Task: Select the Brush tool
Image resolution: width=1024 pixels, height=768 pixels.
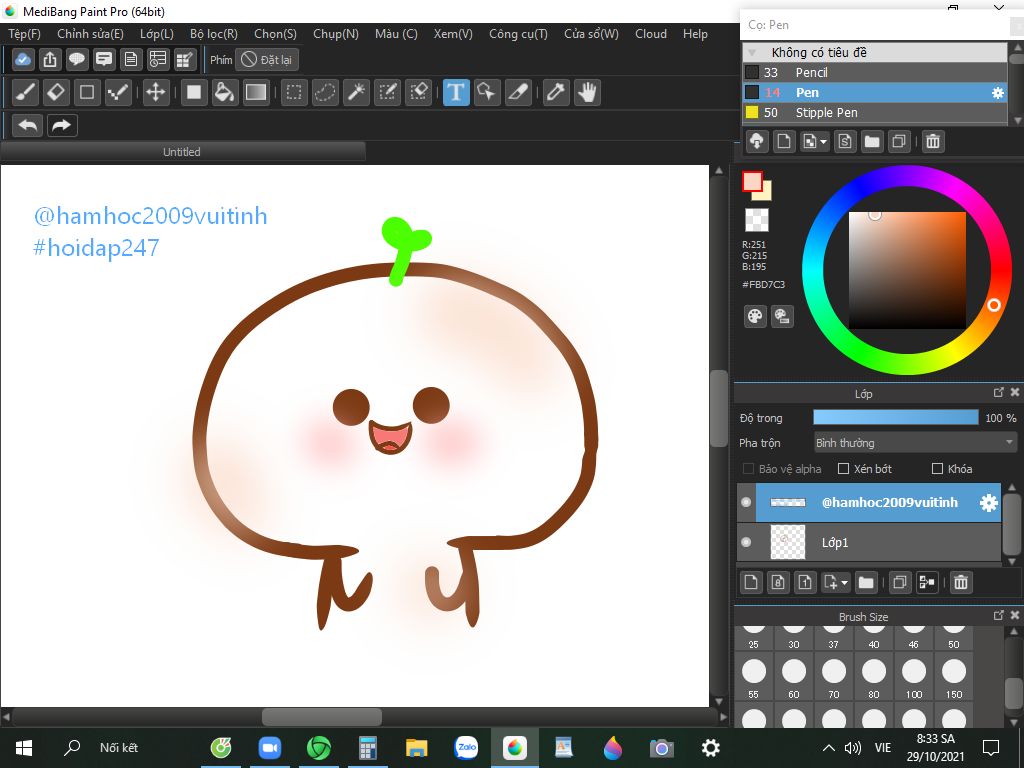Action: pos(25,92)
